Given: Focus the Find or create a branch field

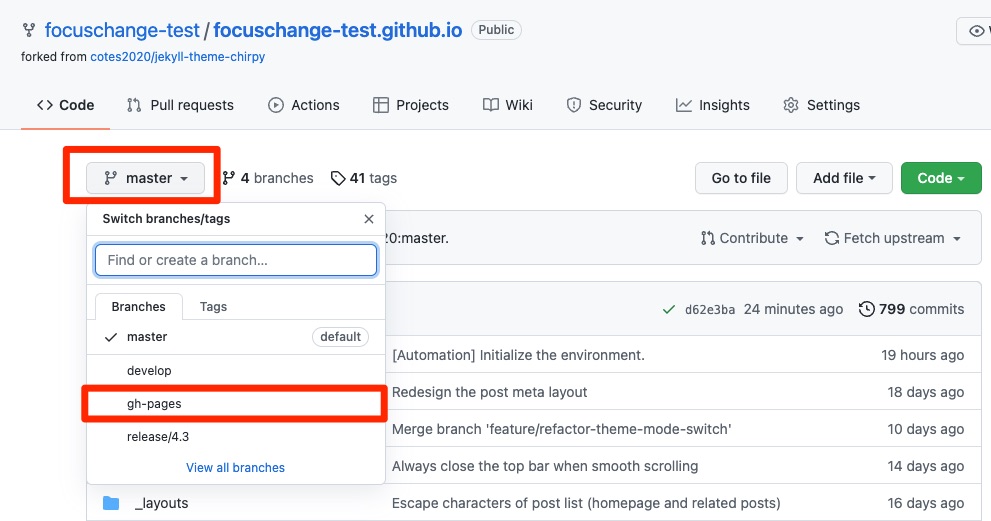Looking at the screenshot, I should (x=236, y=260).
